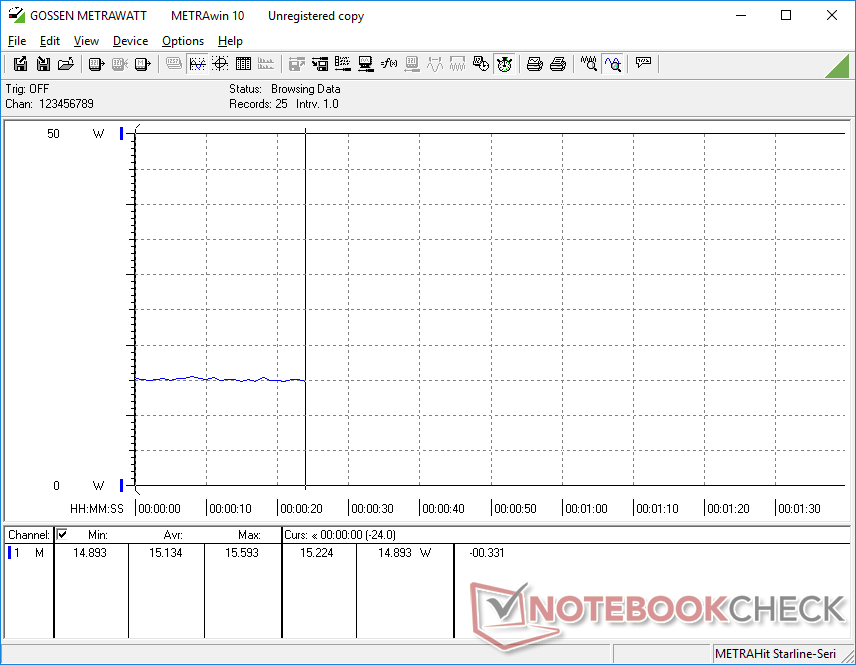Click the blue 50 W axis marker
This screenshot has height=665, width=856.
point(121,133)
